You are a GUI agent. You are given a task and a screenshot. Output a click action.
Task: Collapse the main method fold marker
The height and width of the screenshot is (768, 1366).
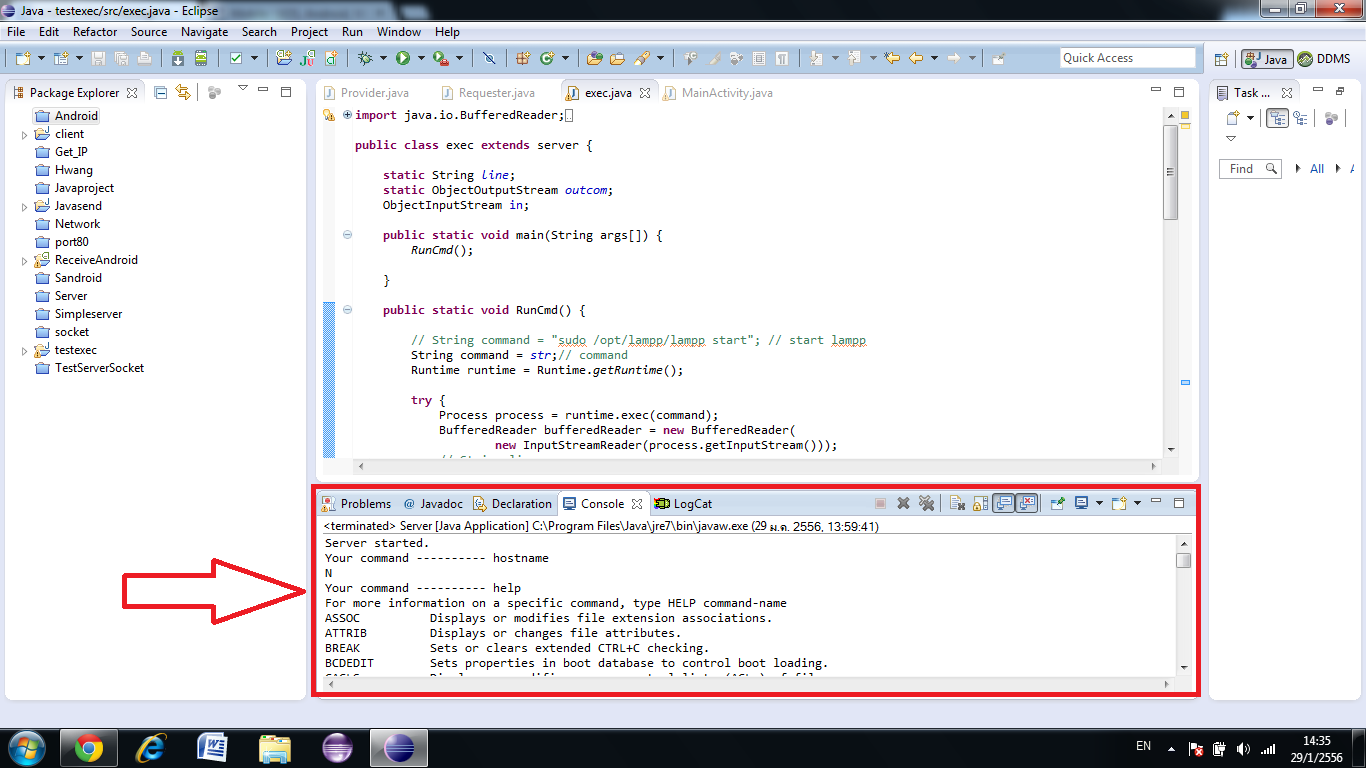[347, 235]
